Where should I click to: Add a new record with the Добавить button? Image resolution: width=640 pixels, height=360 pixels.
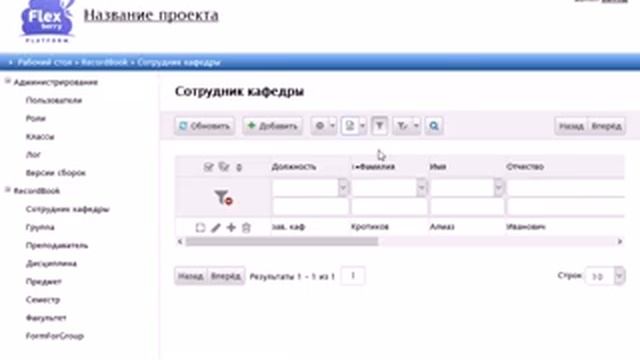272,126
